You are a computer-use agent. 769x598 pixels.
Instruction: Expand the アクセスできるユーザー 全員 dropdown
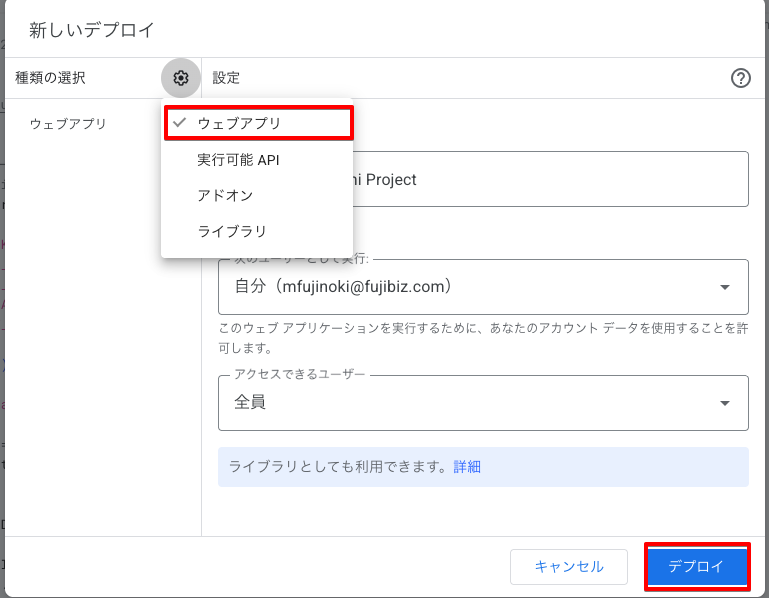point(483,403)
